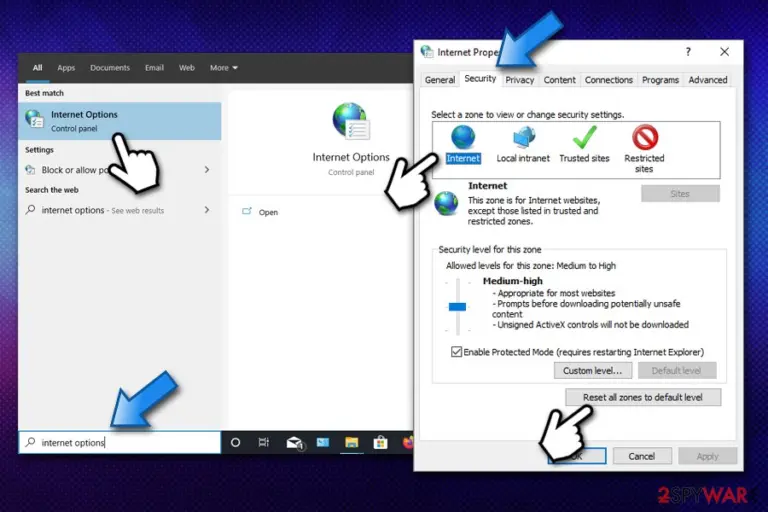Select the Documents search filter

pyautogui.click(x=110, y=68)
